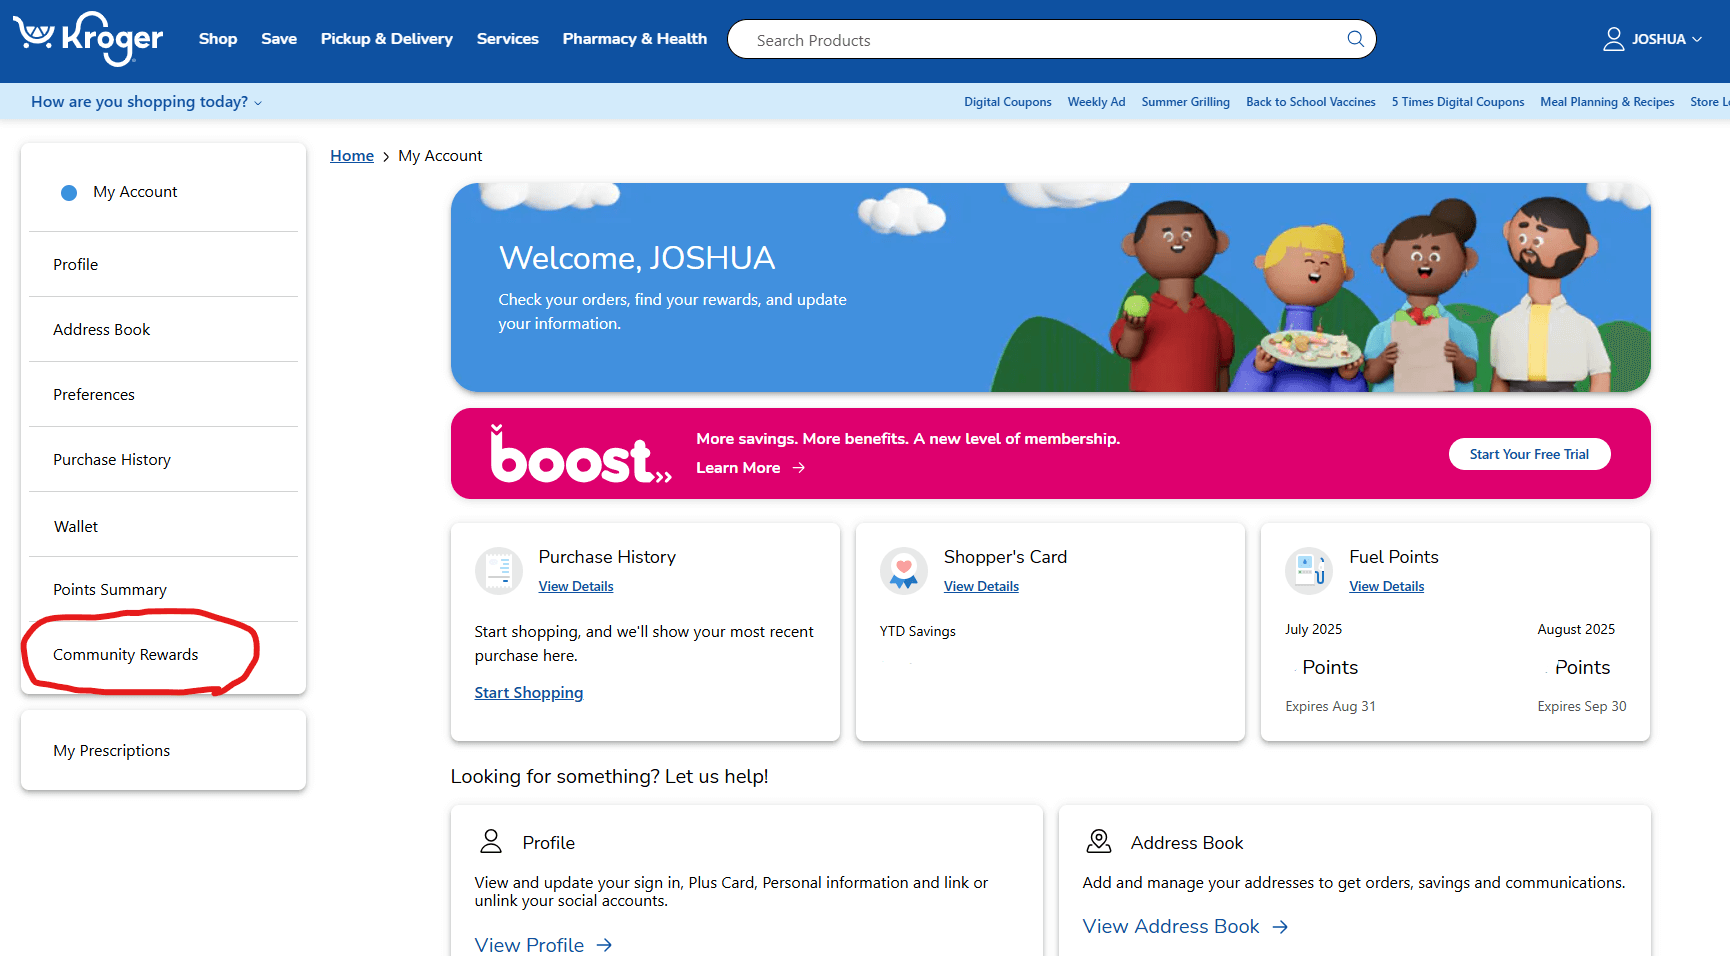Click the boost logo in pink banner

click(x=580, y=454)
